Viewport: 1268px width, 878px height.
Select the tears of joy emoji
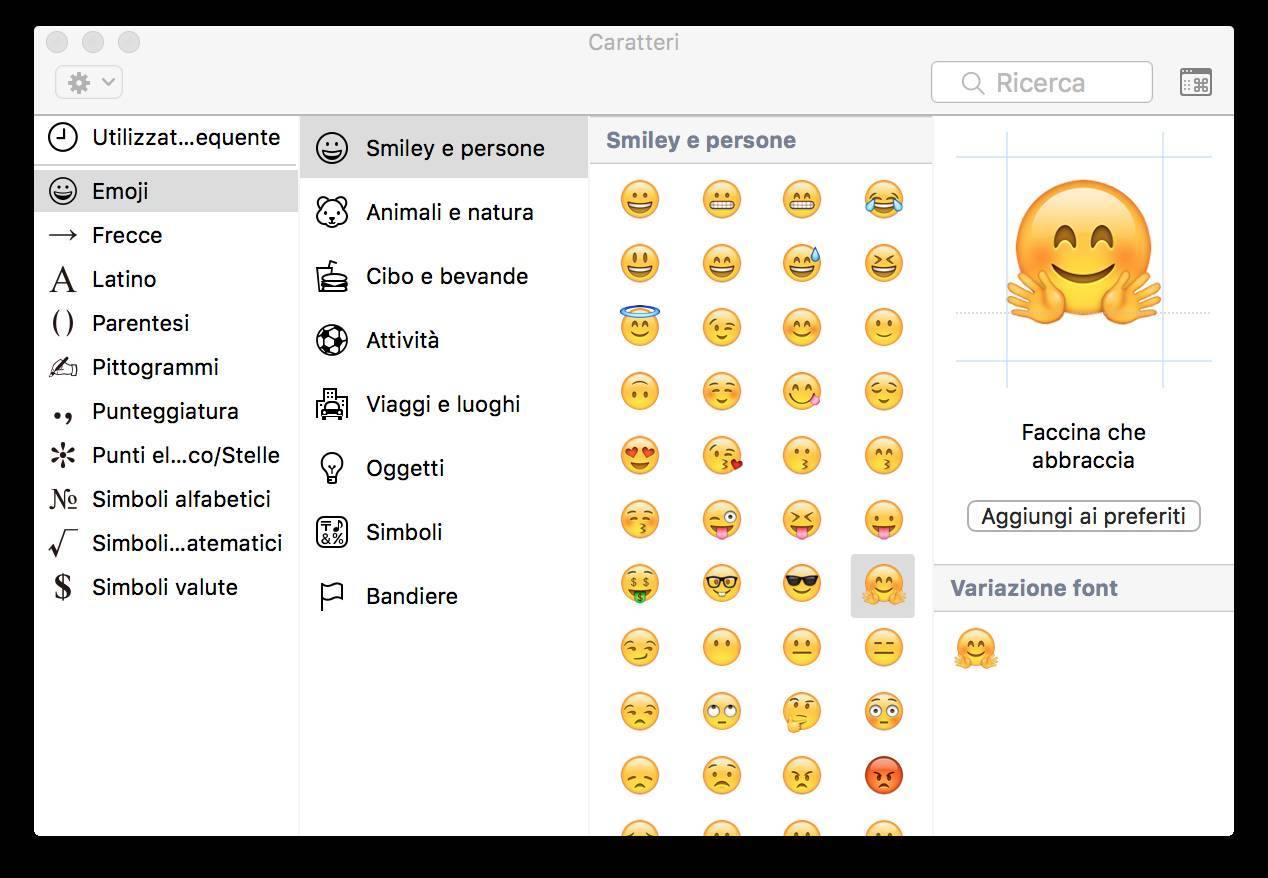[884, 199]
